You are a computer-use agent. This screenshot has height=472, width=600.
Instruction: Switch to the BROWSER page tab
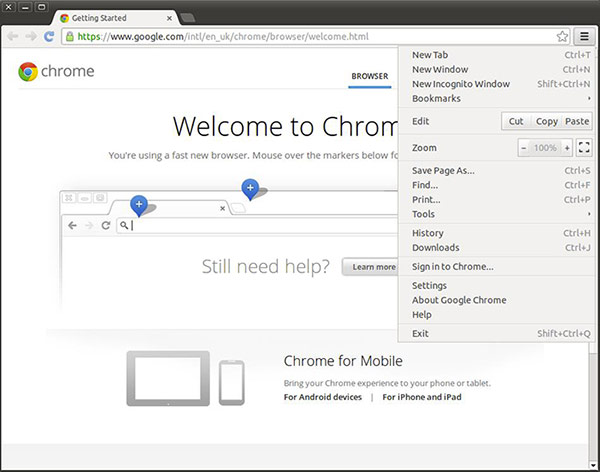point(370,76)
